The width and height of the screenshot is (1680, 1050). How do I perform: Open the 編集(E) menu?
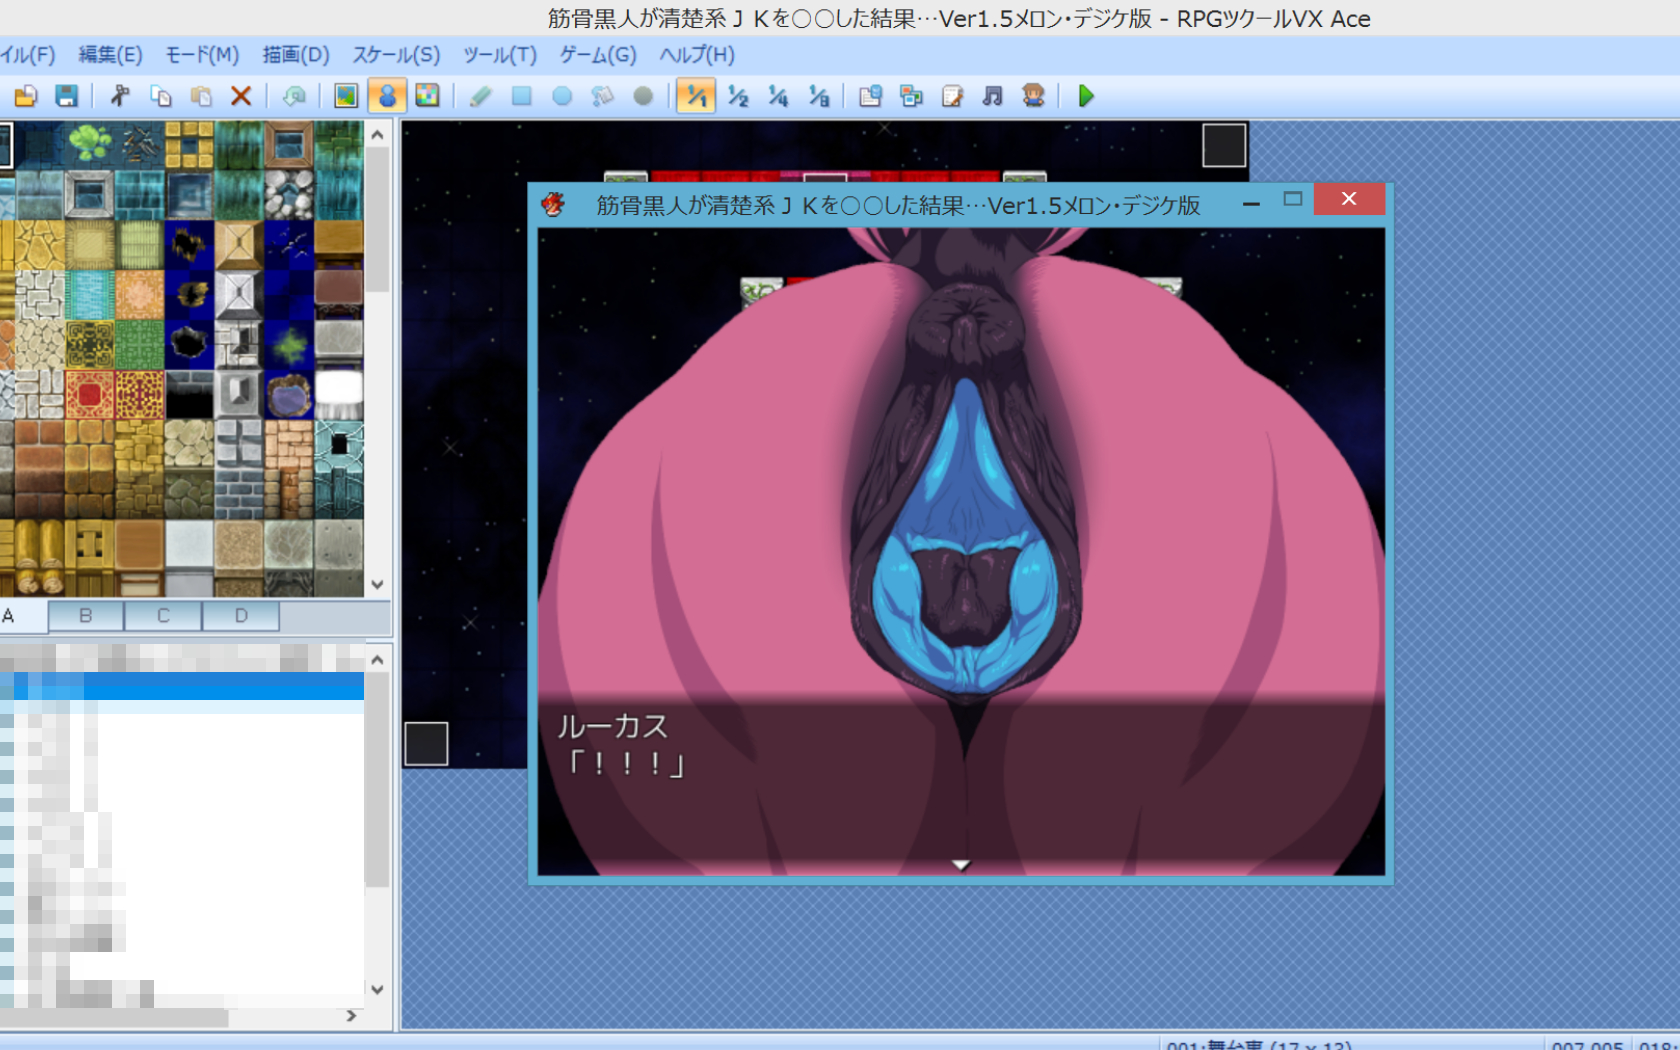(x=111, y=55)
